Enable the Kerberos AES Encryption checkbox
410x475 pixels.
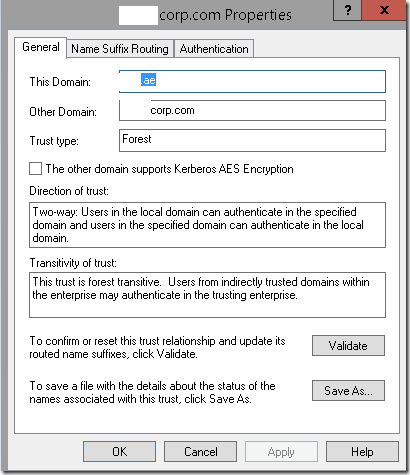pos(36,169)
